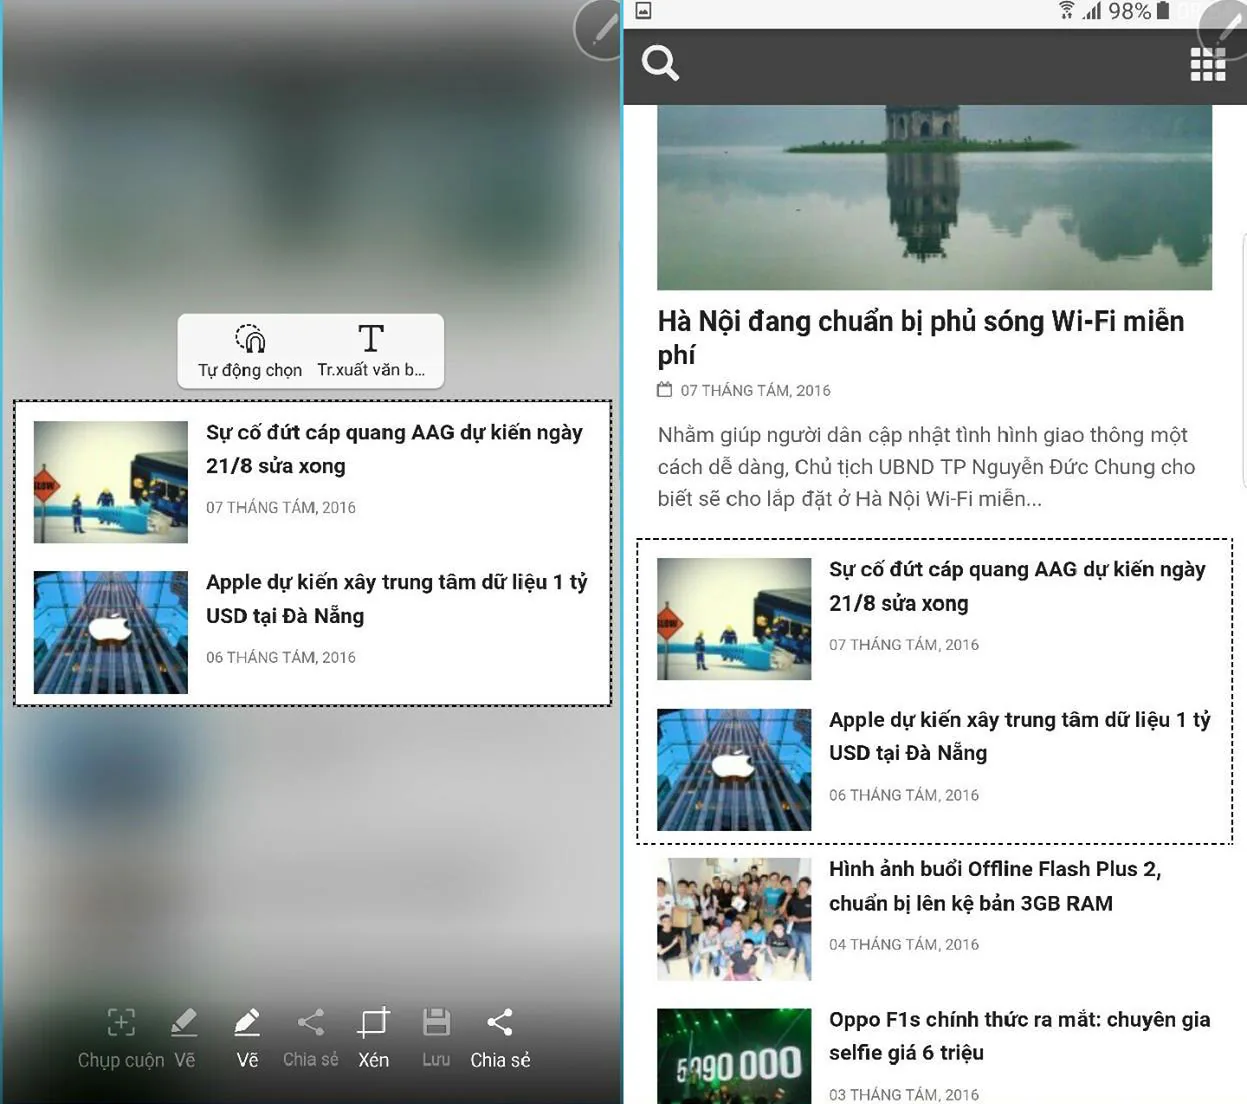
Task: Click the date '04 THÁNG TÁM, 2016'
Action: [904, 944]
